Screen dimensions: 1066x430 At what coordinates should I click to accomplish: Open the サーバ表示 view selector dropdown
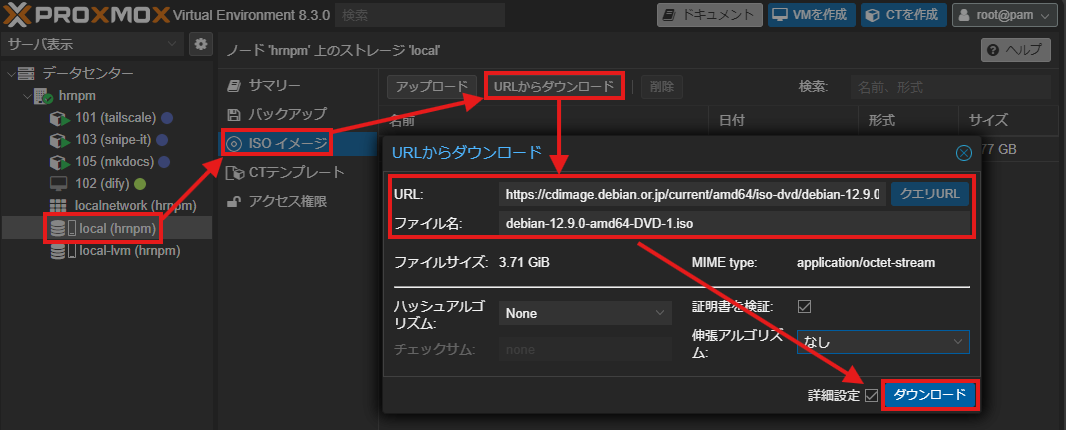point(92,45)
